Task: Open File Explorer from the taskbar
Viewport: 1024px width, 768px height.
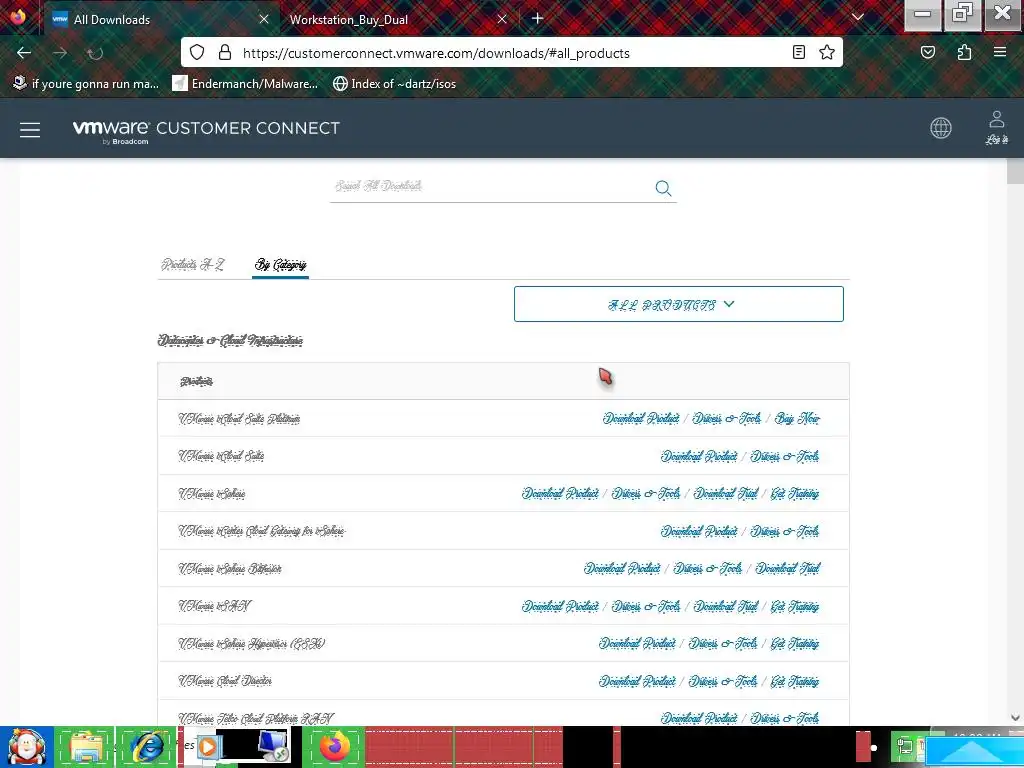Action: (x=86, y=747)
